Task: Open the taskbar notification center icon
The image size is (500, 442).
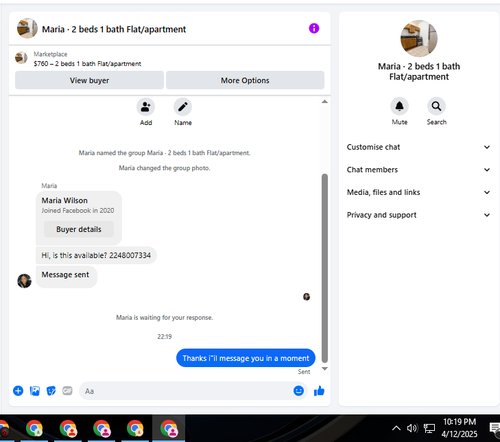Action: click(495, 428)
